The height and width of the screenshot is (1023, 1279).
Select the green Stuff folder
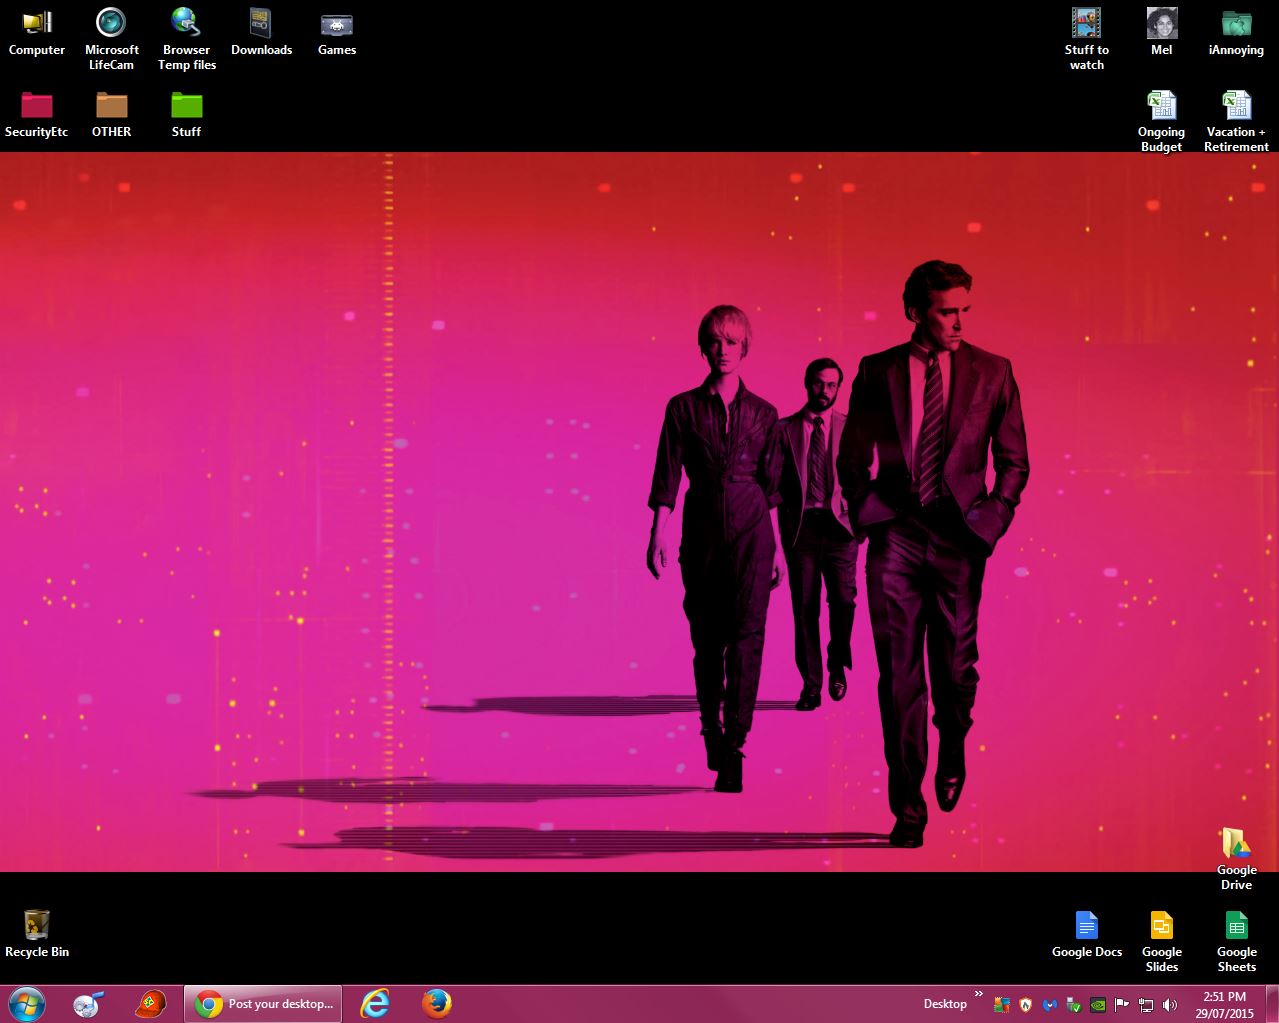(x=186, y=114)
